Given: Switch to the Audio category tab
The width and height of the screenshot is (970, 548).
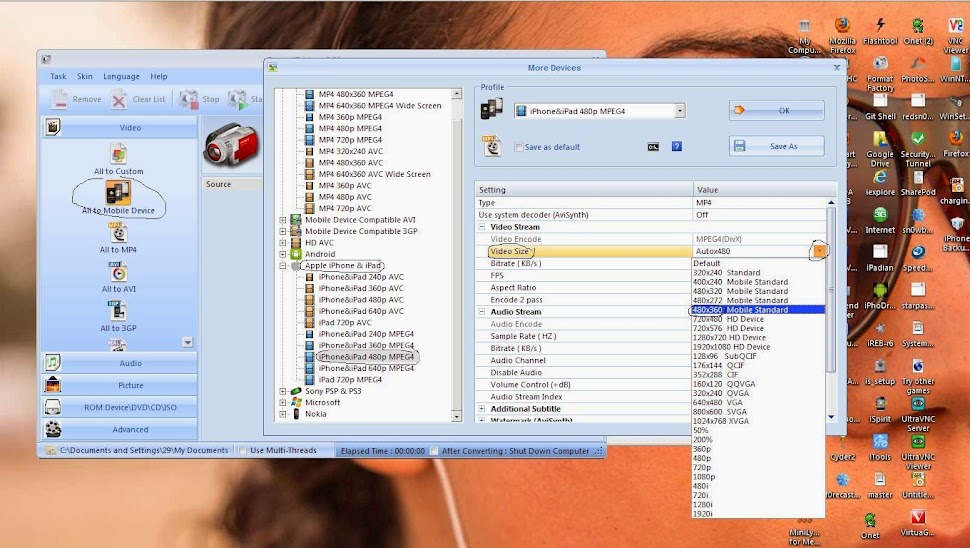Looking at the screenshot, I should pyautogui.click(x=120, y=363).
